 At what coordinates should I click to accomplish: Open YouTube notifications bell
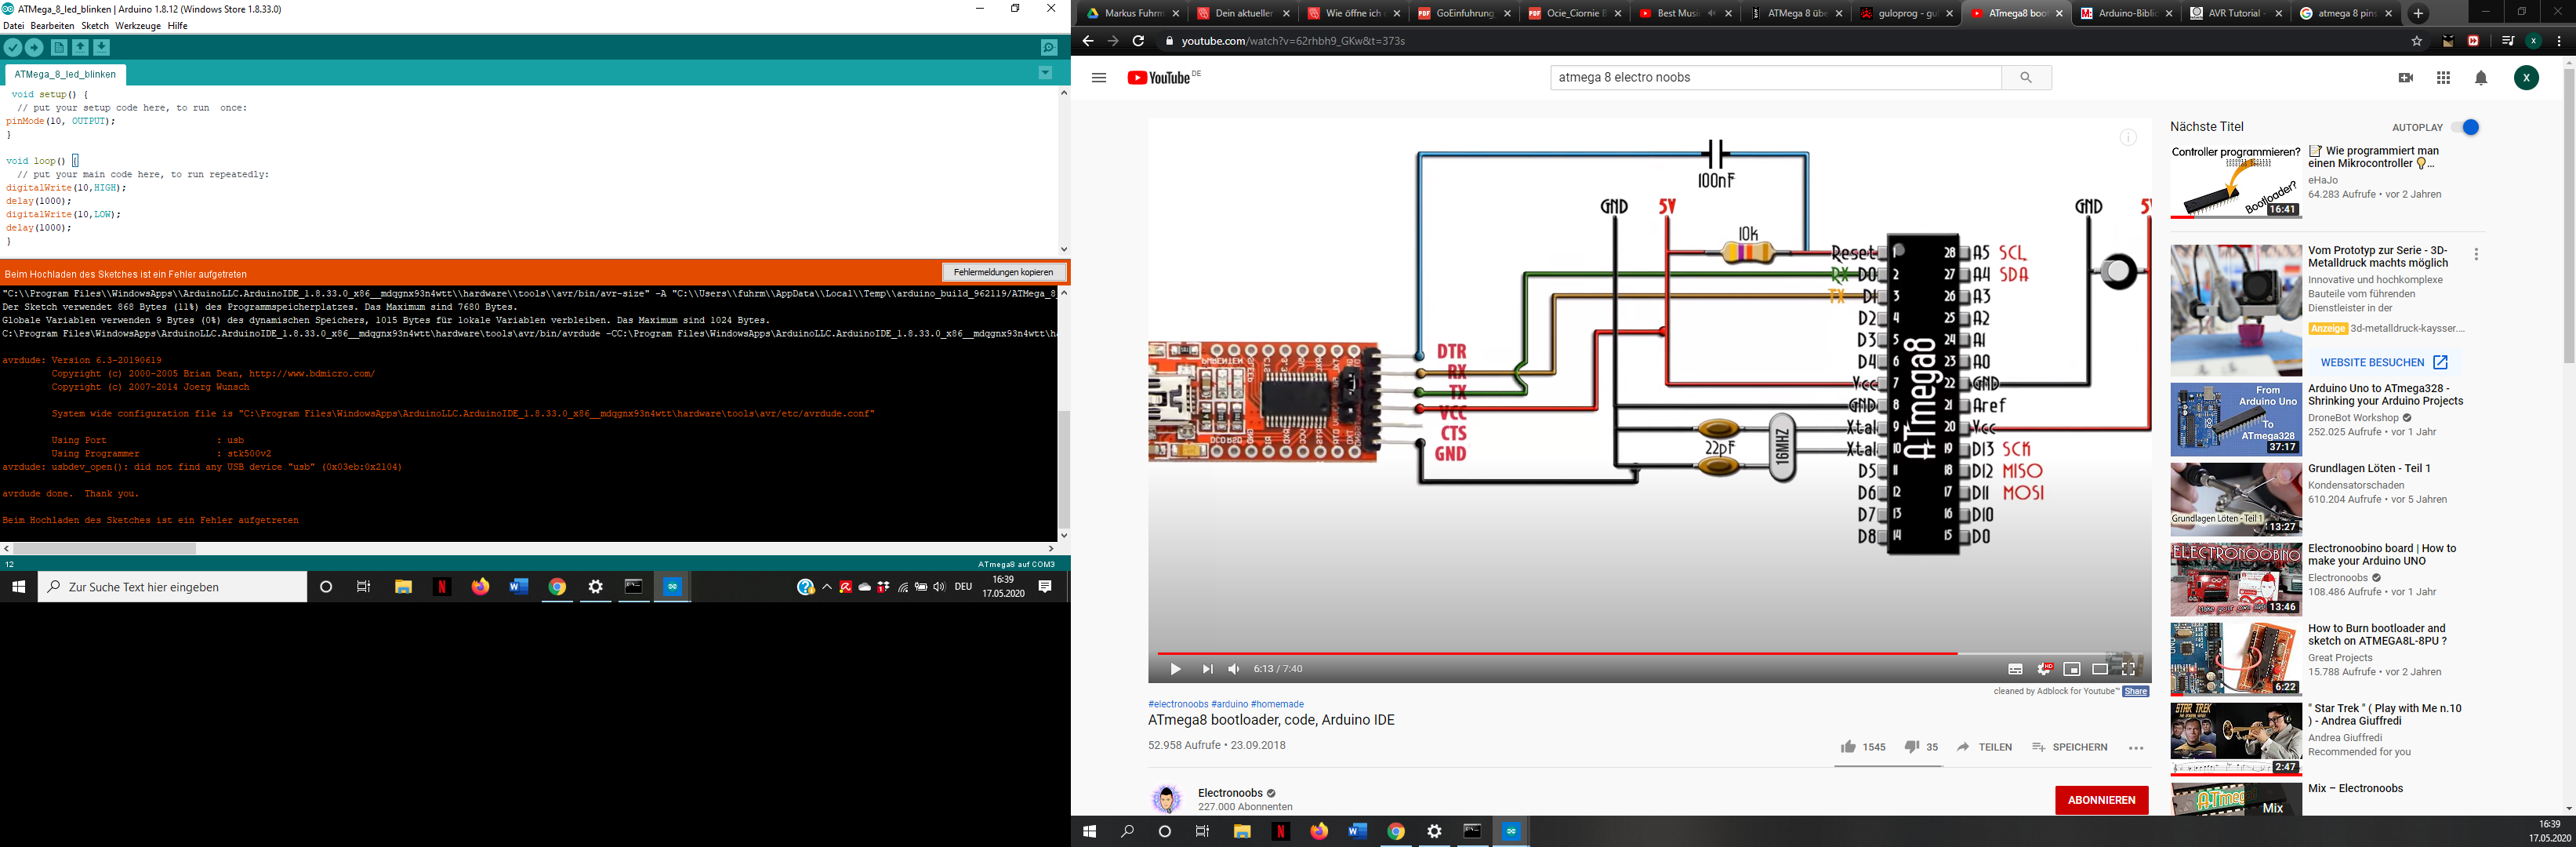(x=2481, y=77)
